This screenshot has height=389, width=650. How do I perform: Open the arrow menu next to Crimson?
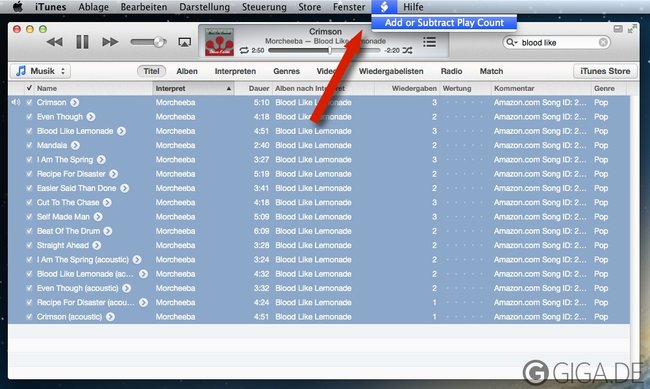(75, 102)
